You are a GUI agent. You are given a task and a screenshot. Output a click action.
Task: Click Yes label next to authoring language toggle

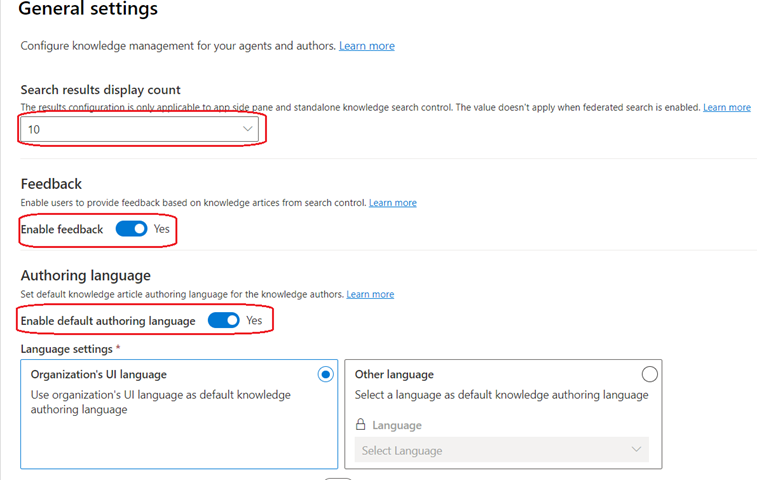254,320
